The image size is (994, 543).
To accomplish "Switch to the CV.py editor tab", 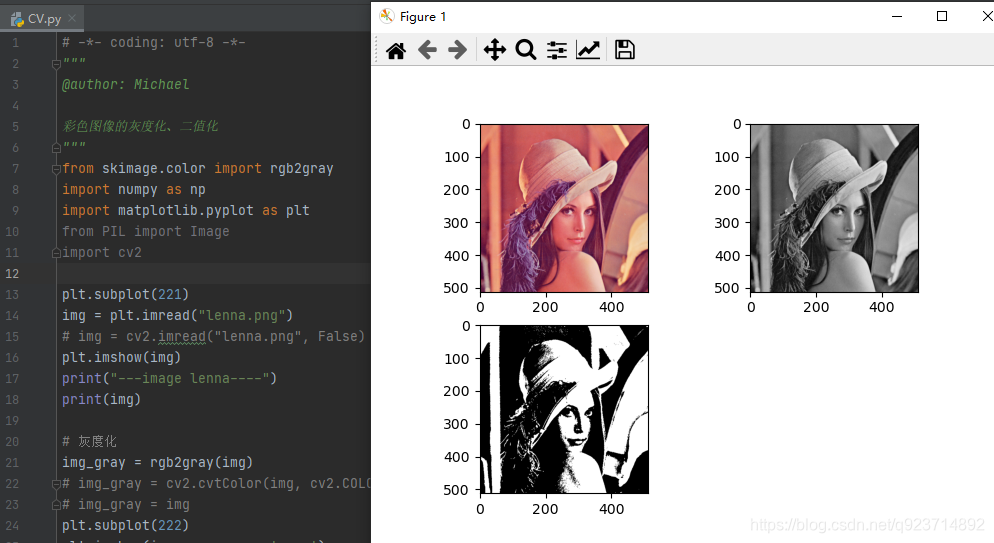I will tap(43, 19).
